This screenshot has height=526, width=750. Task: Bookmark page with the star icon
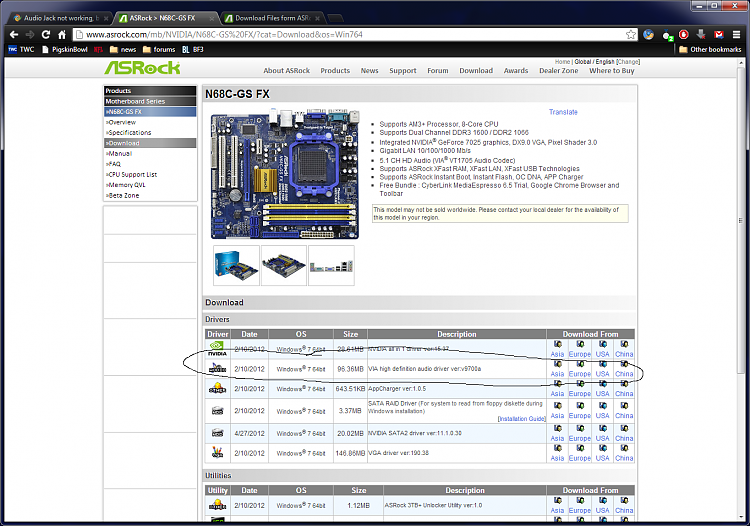(x=631, y=34)
